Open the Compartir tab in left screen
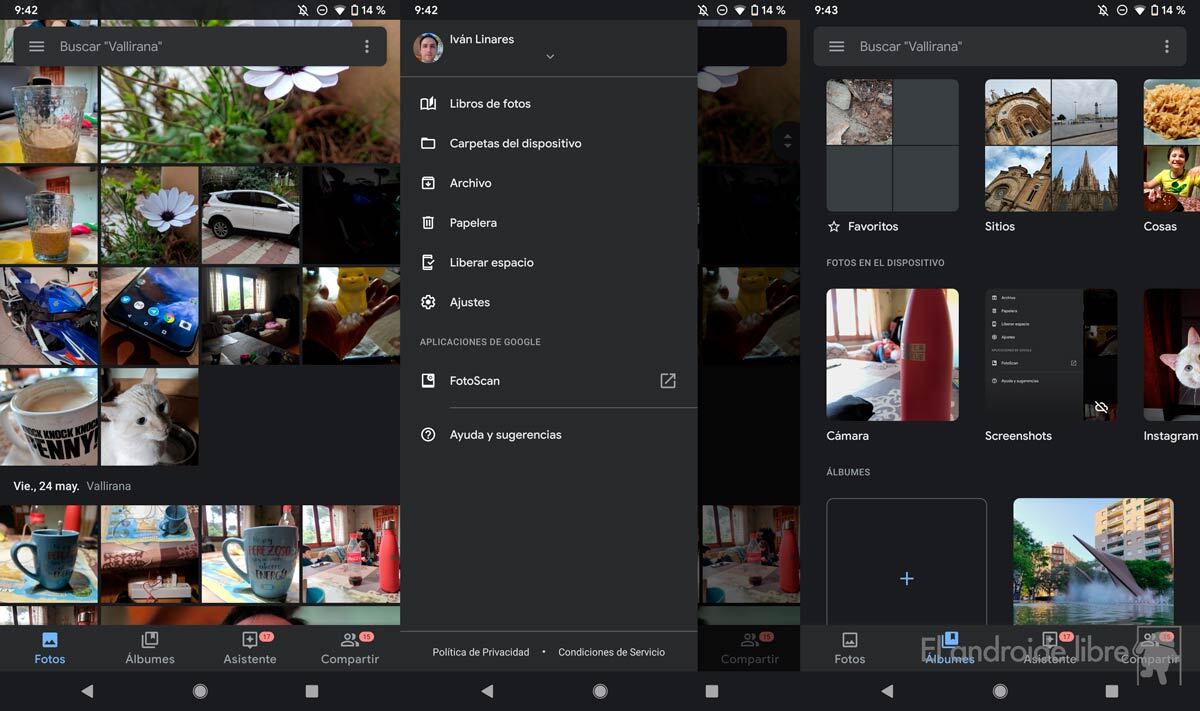Viewport: 1200px width, 711px height. [x=350, y=648]
